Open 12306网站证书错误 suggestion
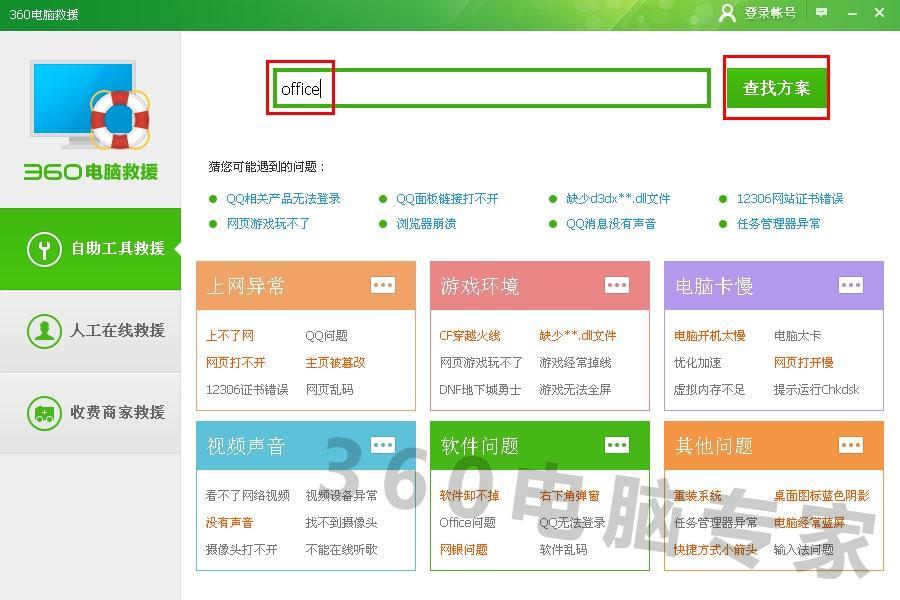The width and height of the screenshot is (900, 600). coord(790,199)
